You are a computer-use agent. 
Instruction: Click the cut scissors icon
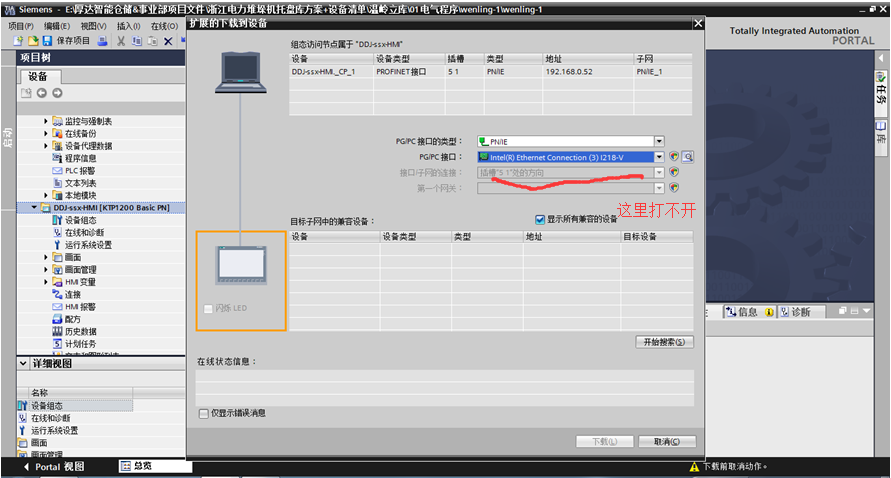(x=121, y=41)
